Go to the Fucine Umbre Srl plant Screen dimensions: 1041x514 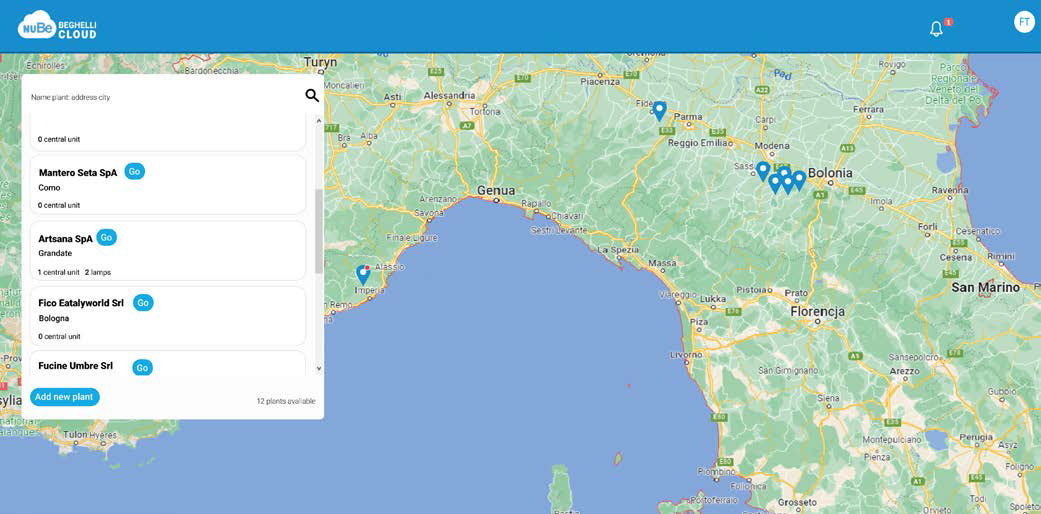[x=142, y=367]
